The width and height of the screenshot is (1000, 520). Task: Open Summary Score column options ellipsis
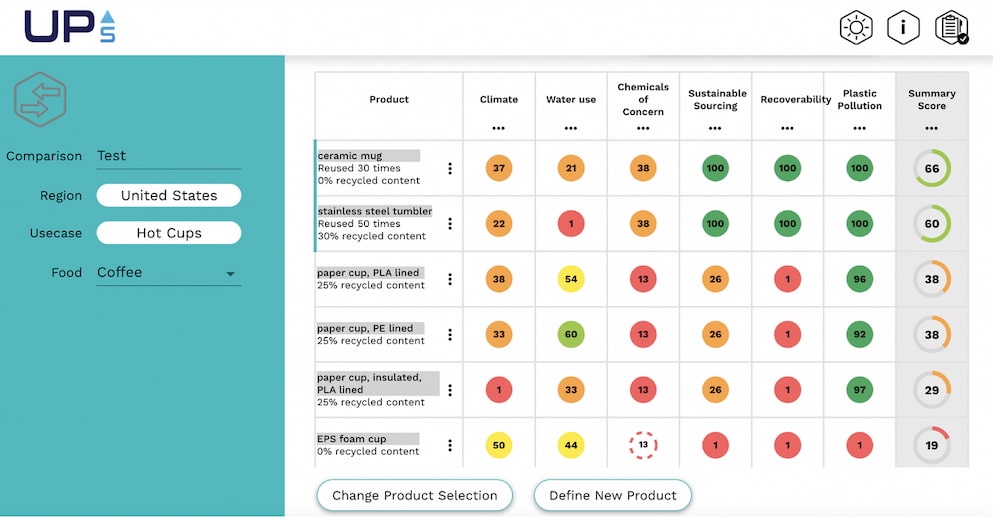click(932, 128)
